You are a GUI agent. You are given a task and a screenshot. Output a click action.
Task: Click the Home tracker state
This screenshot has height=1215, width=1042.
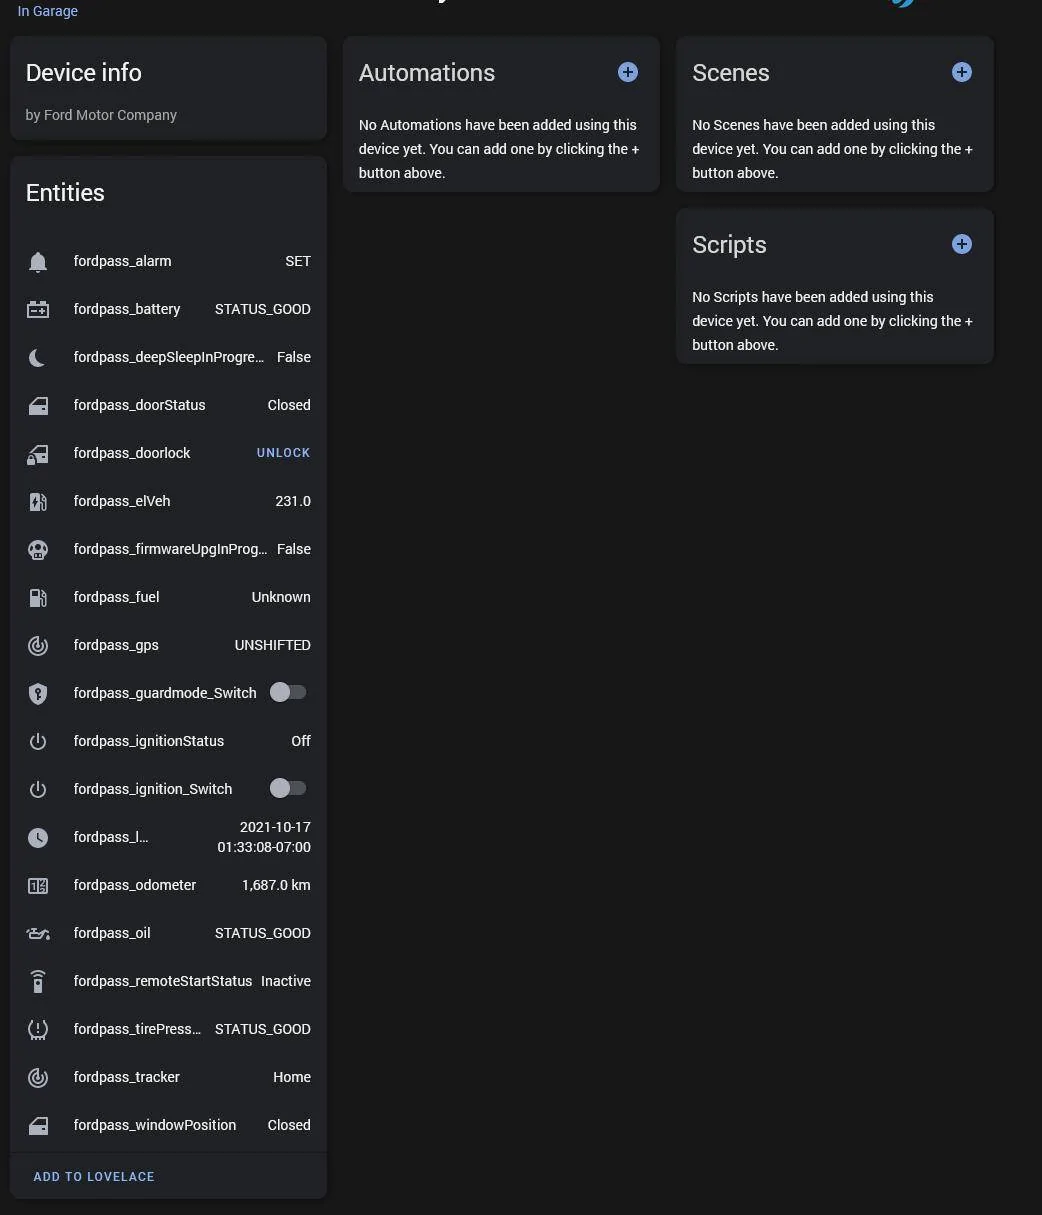[292, 1077]
